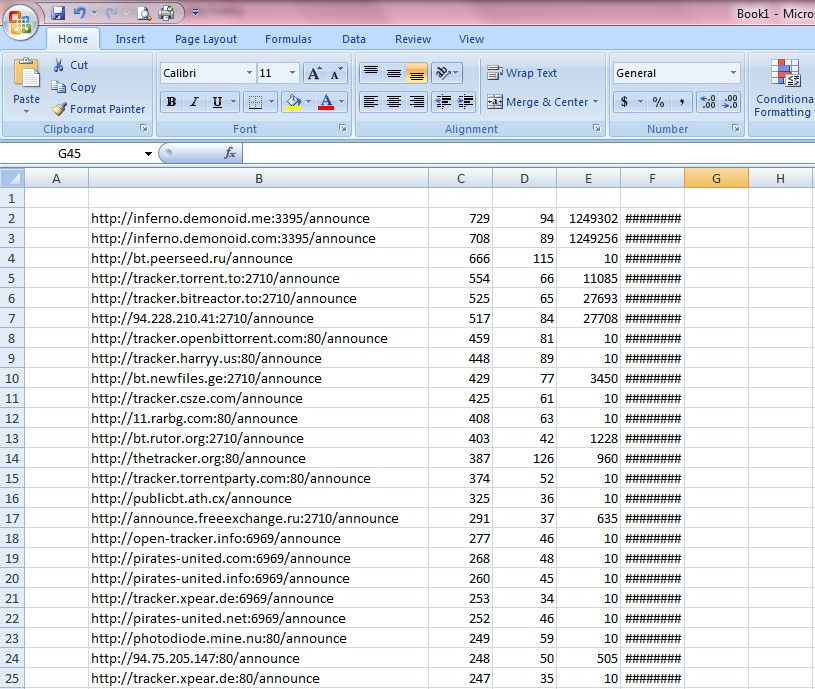
Task: Open the font size 11 dropdown
Action: (x=292, y=73)
